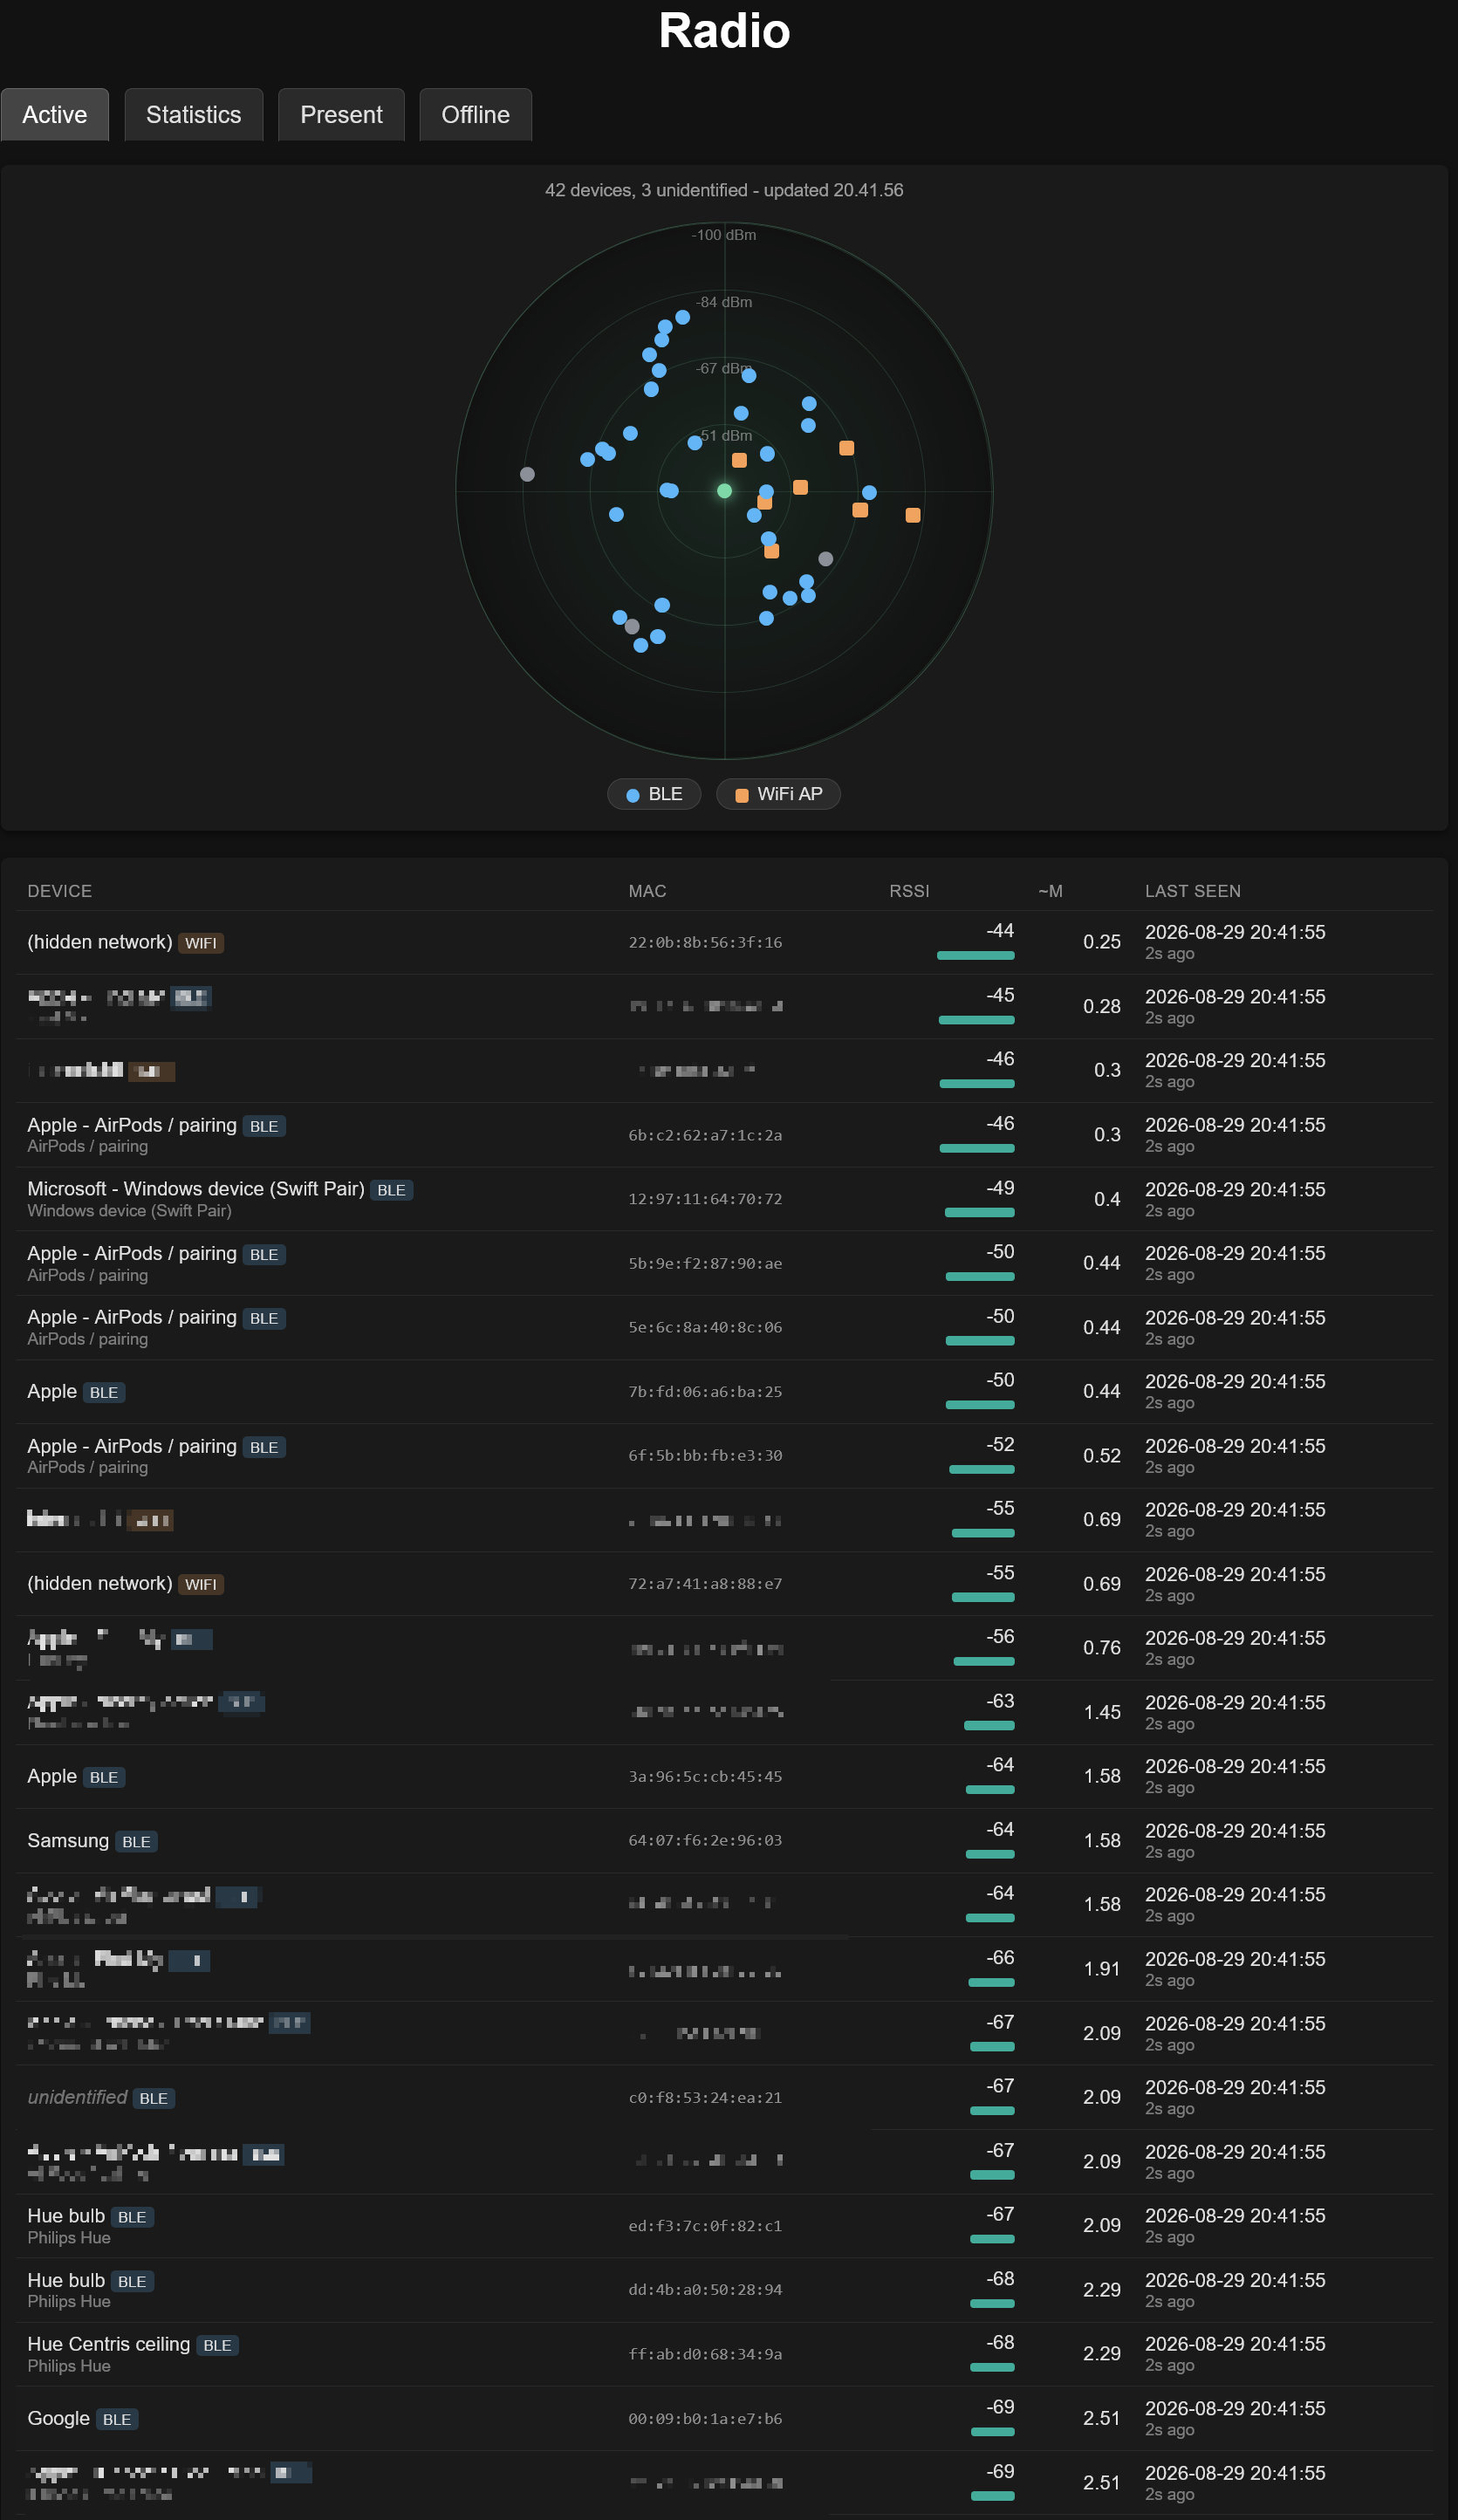
Task: Select MAC address 5b:9e:f2:87:90:ae
Action: click(705, 1263)
